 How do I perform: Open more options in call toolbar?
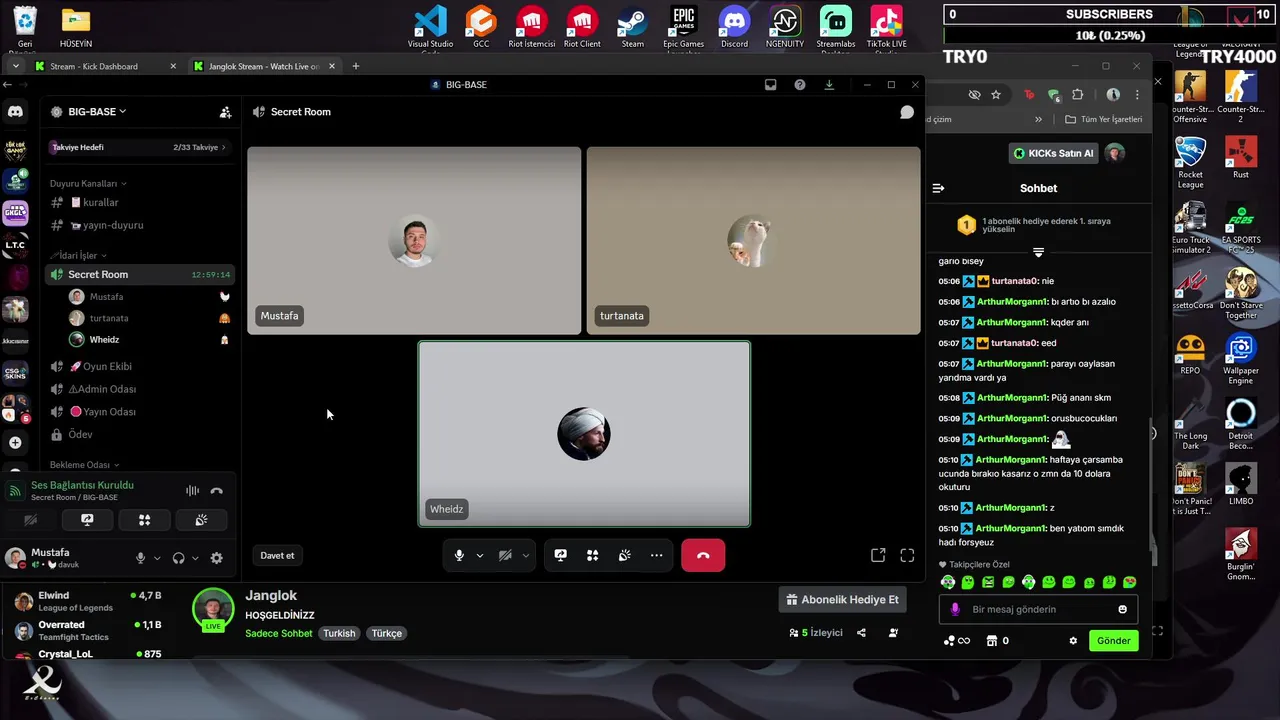coord(656,555)
